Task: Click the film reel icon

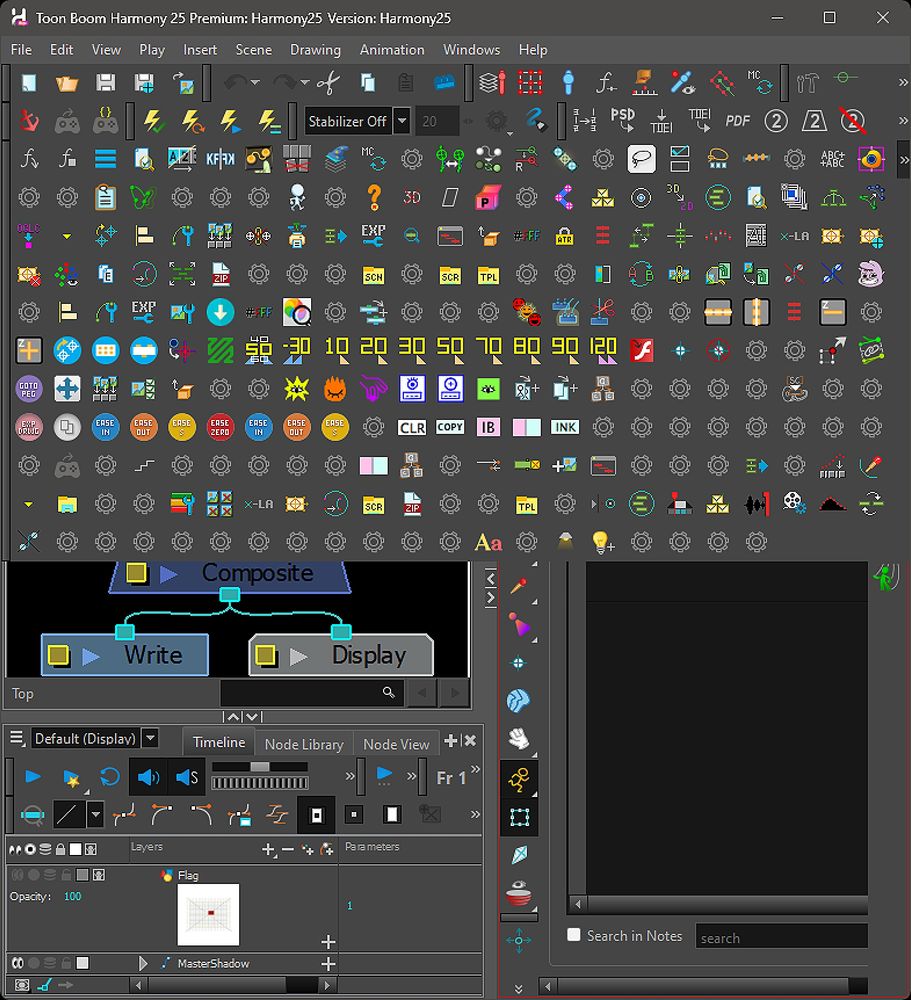Action: [794, 504]
